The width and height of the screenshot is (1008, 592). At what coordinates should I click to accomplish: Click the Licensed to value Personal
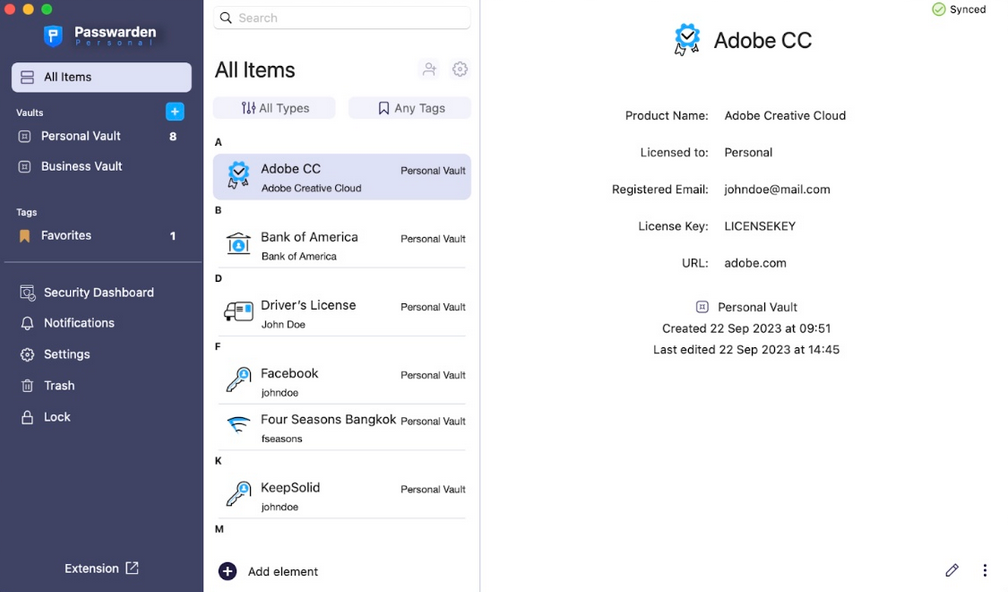[x=748, y=153]
